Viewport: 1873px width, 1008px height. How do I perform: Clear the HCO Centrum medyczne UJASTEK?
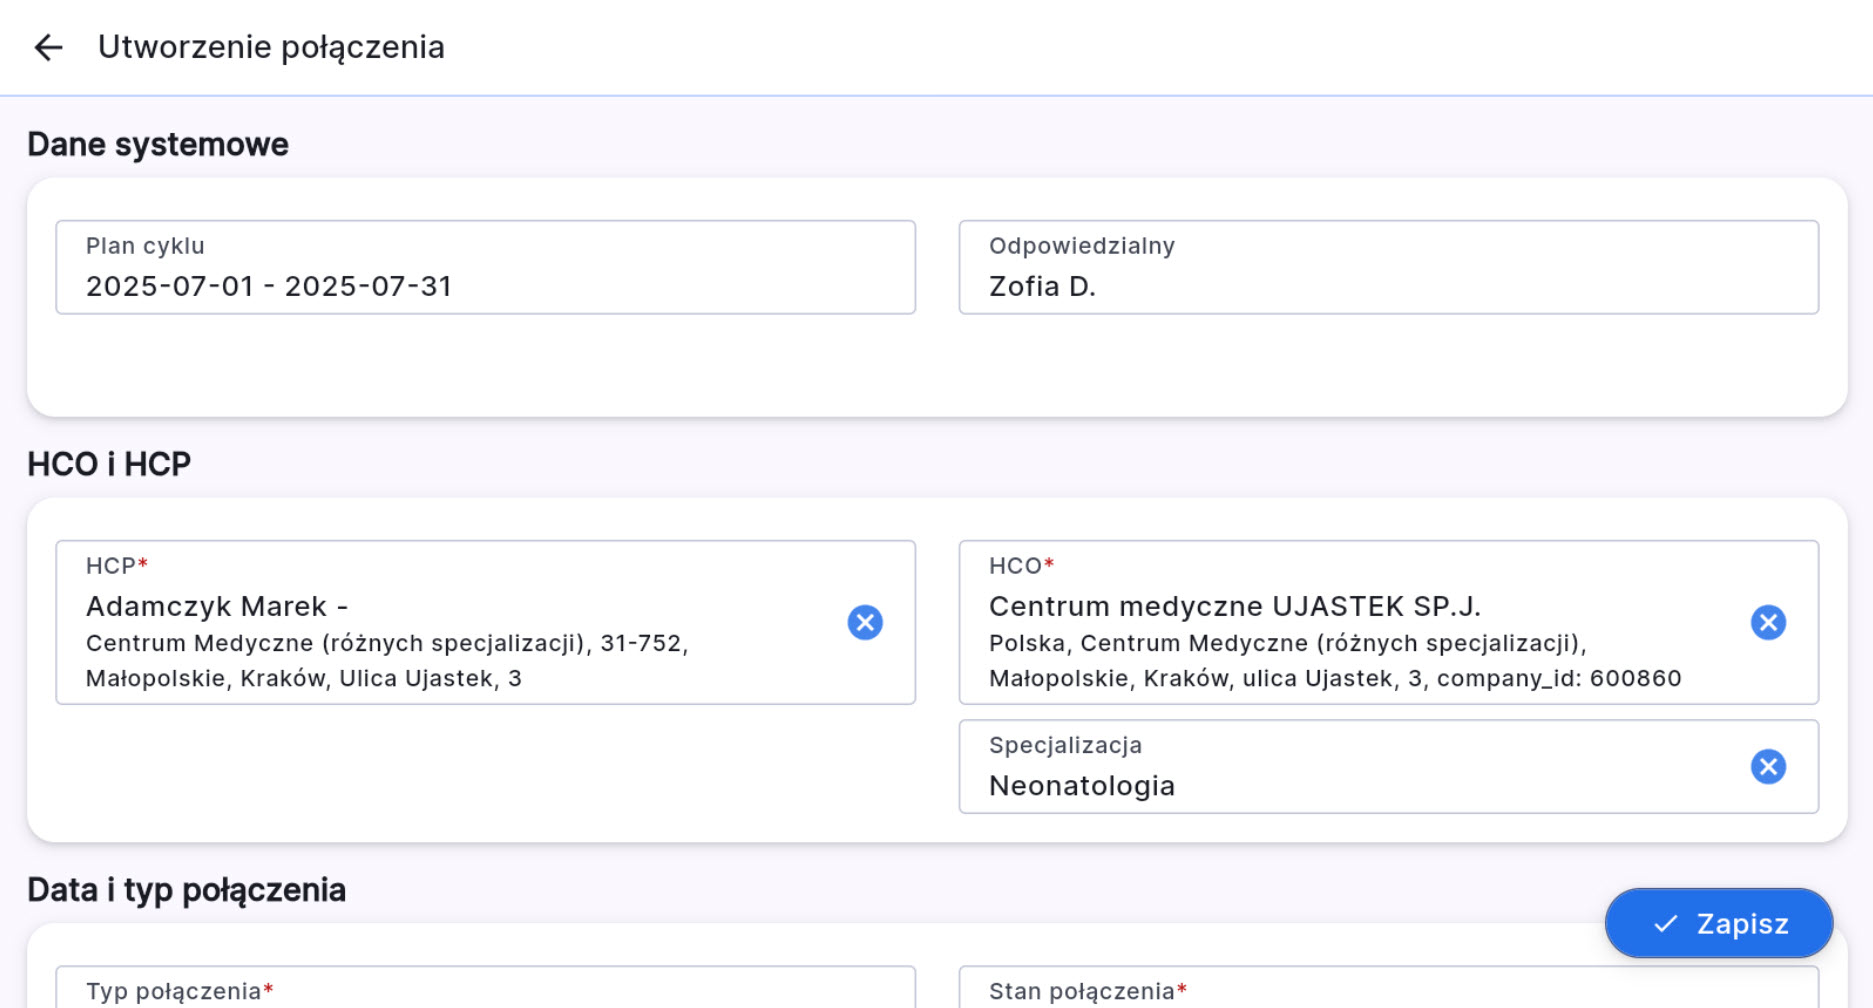(1768, 622)
